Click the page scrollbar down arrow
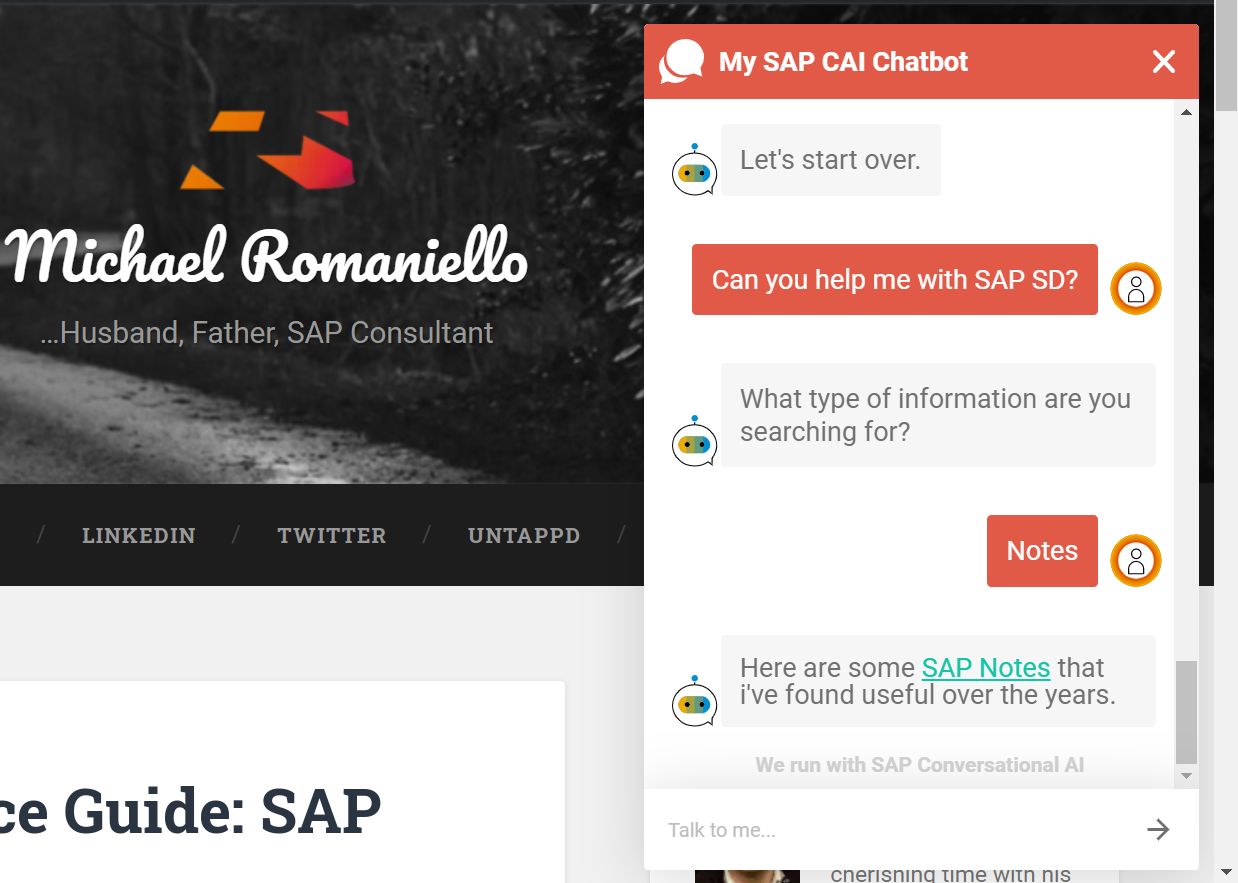 click(x=1227, y=872)
